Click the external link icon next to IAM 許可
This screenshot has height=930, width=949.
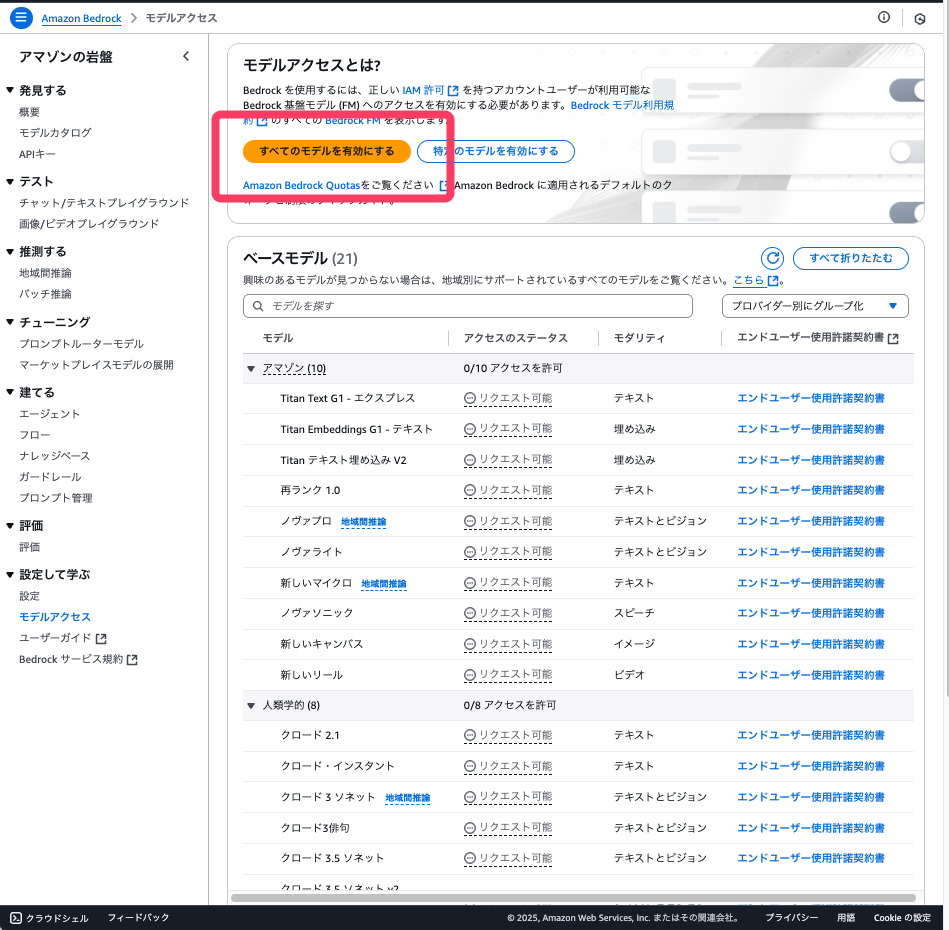click(x=453, y=91)
